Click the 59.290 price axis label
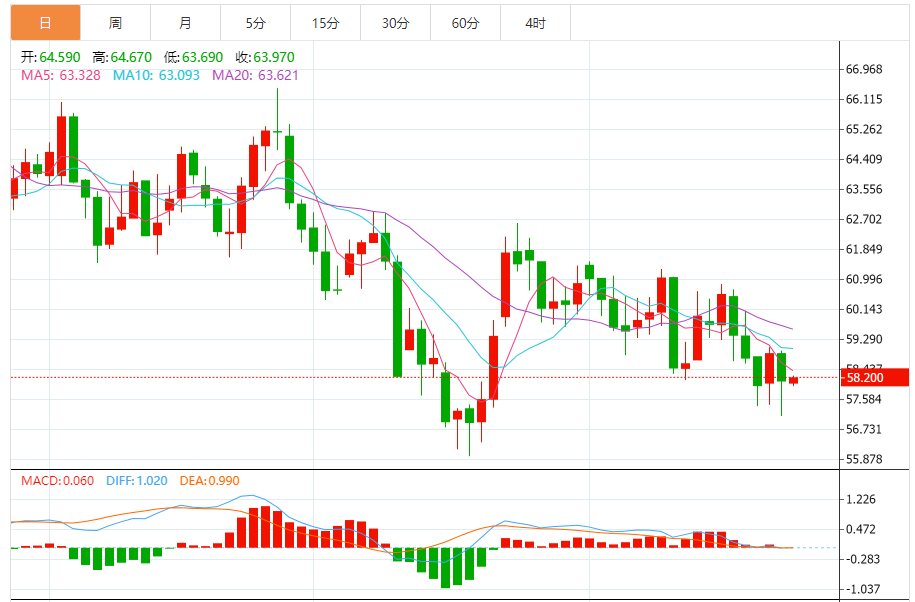Image resolution: width=915 pixels, height=602 pixels. coord(864,339)
